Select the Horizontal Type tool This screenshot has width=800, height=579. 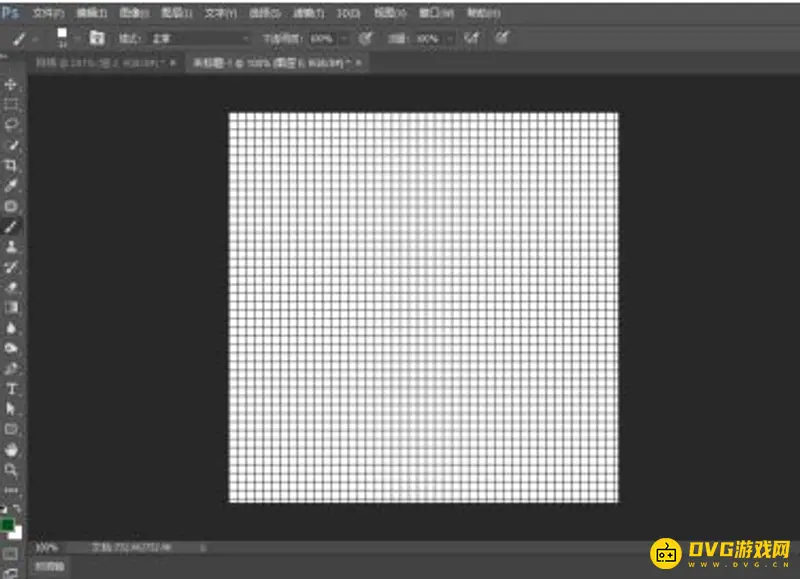coord(11,388)
